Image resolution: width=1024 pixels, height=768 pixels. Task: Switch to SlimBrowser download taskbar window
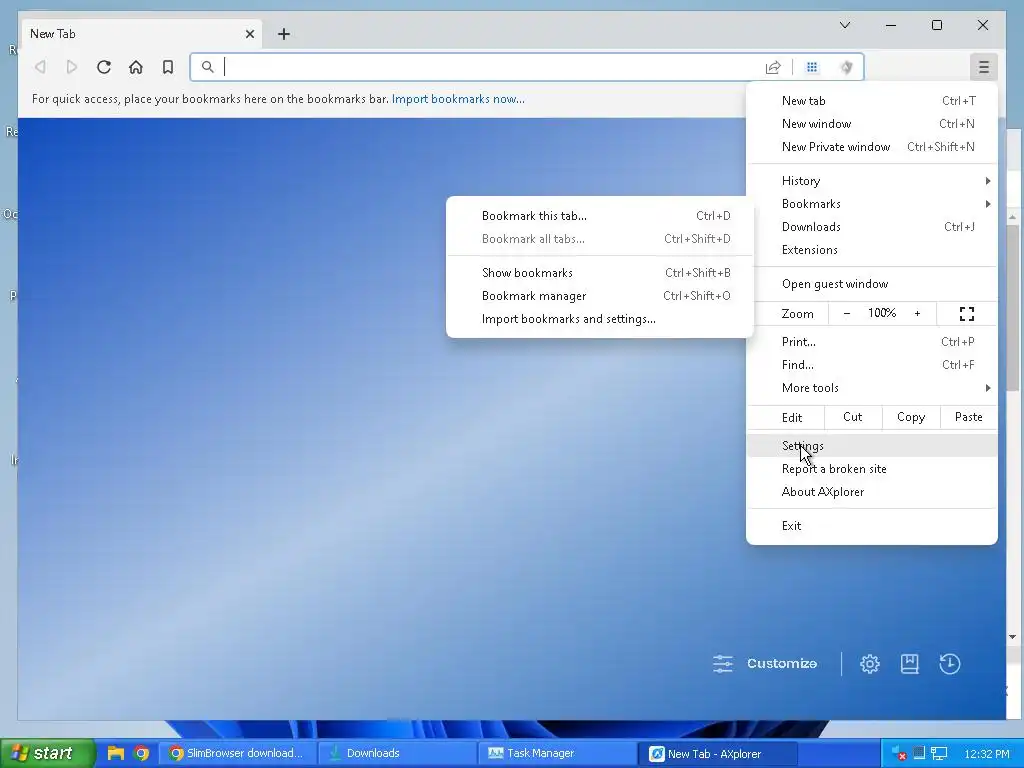238,753
